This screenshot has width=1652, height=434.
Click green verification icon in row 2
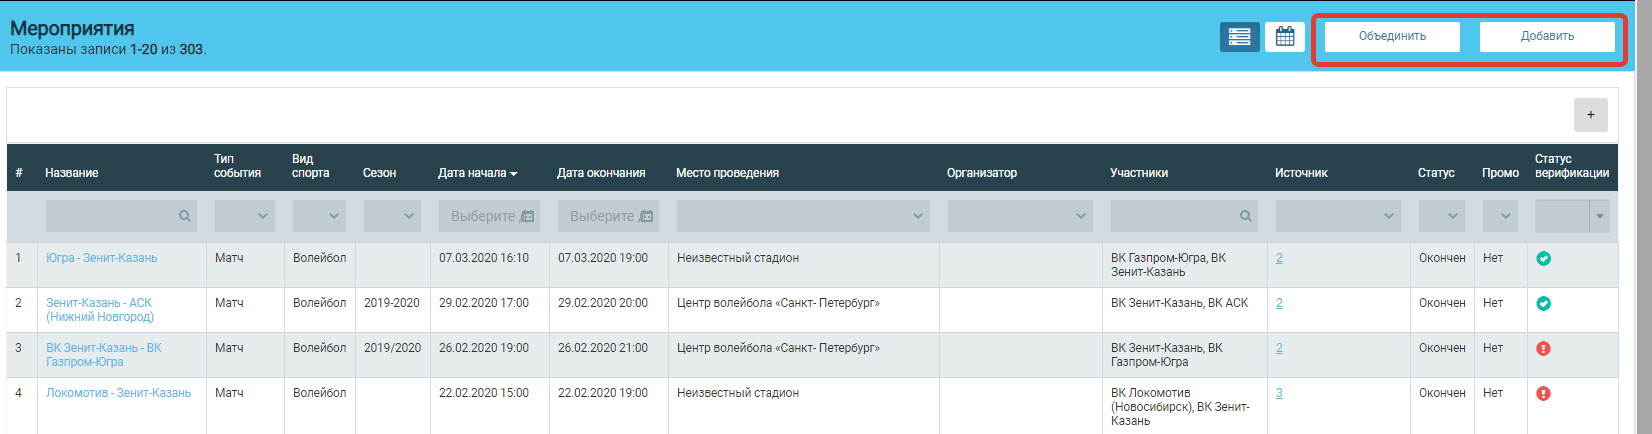pos(1544,304)
